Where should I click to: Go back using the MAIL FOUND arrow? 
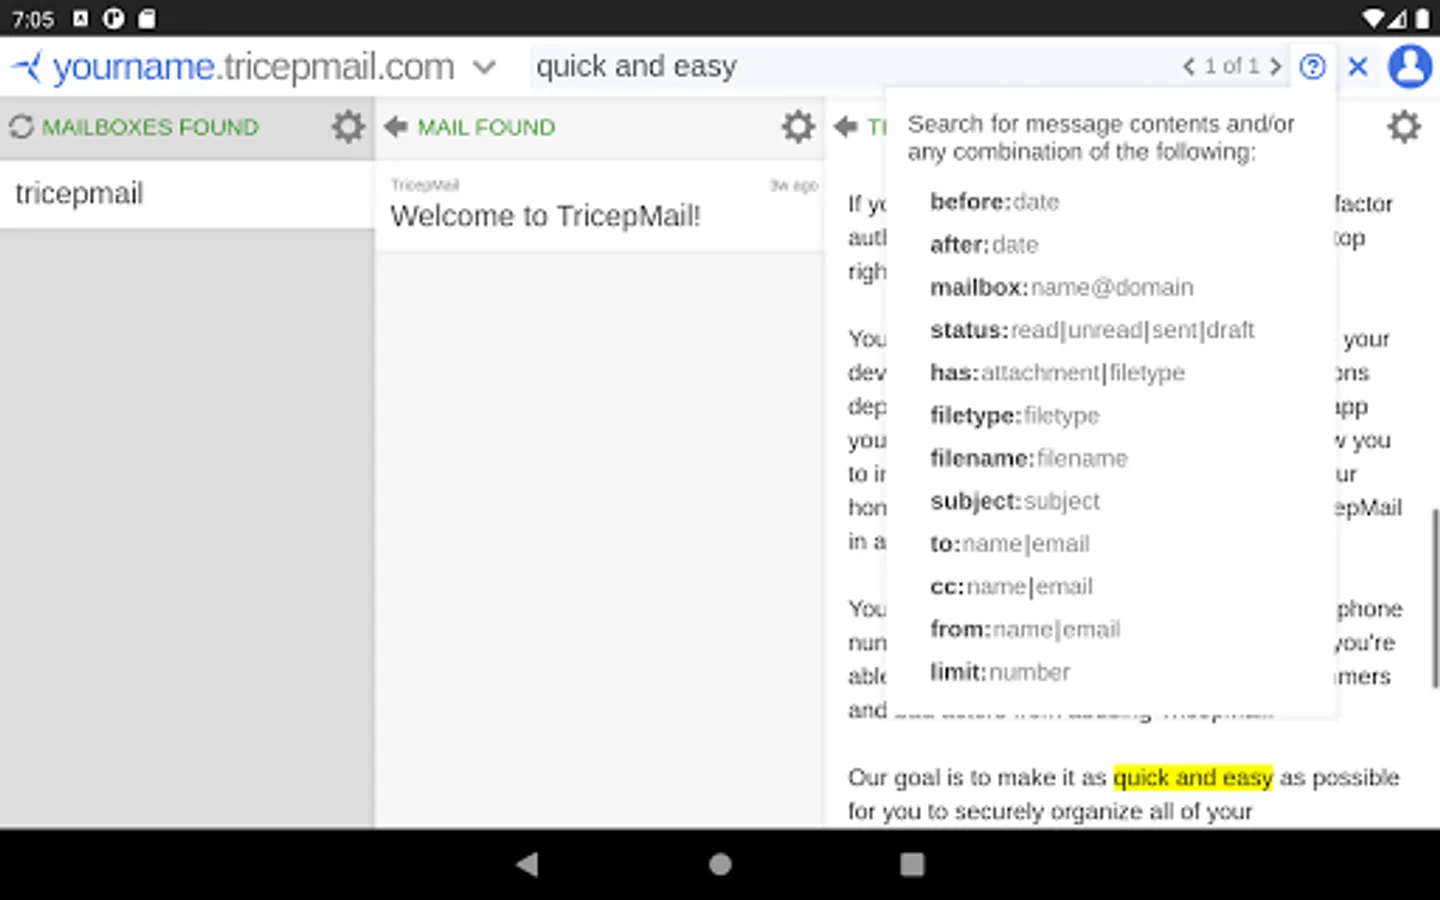pos(396,127)
